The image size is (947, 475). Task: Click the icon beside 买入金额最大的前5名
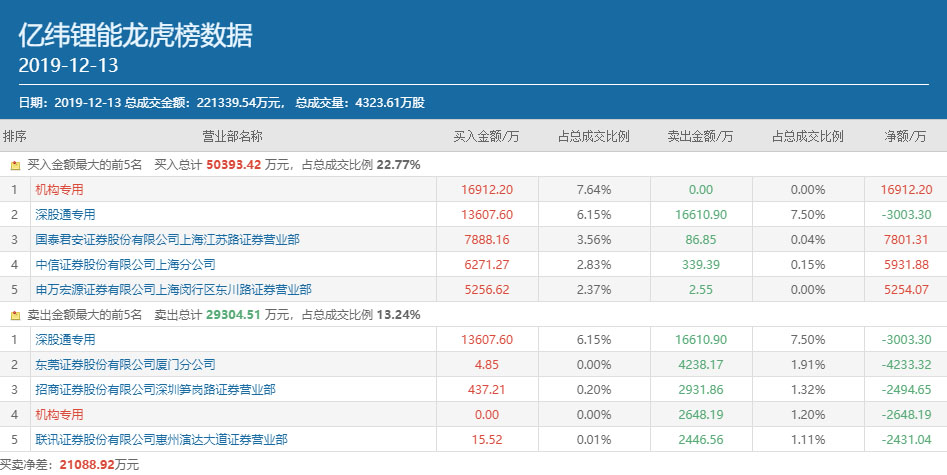coord(15,165)
